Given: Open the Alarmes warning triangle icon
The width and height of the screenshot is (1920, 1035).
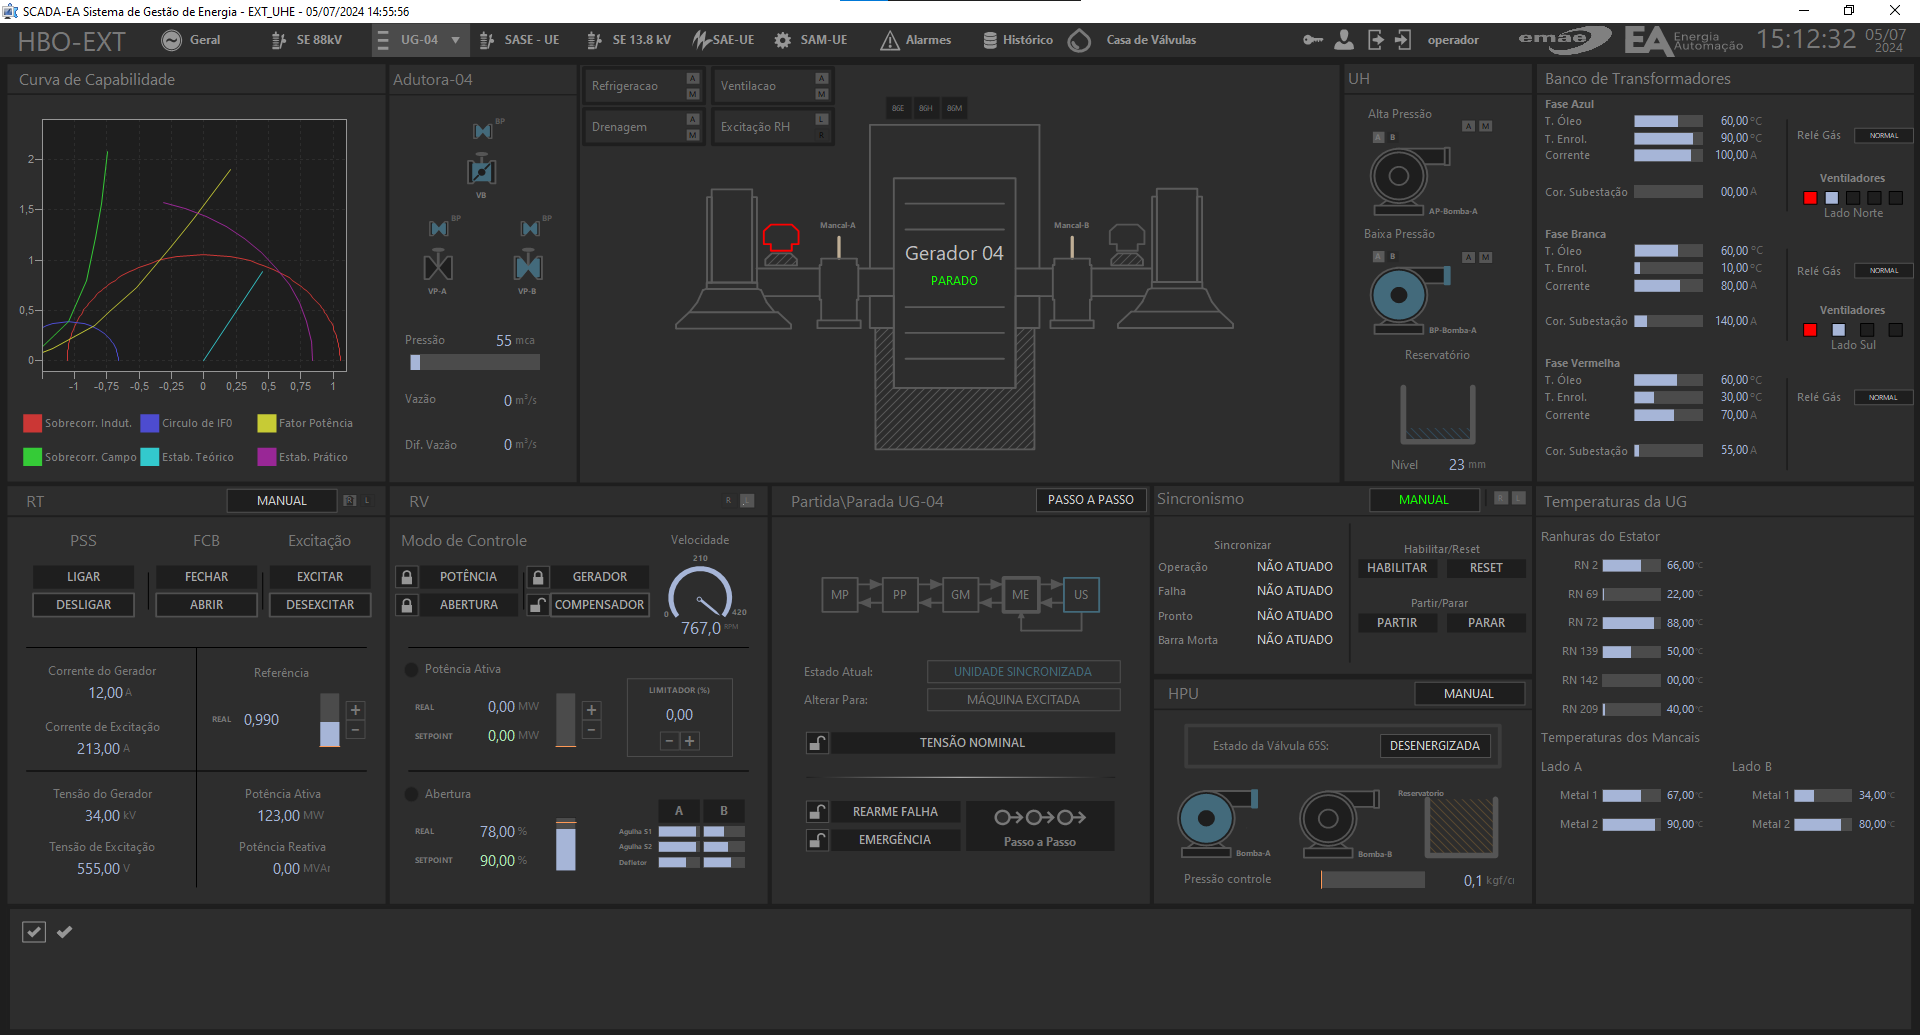Looking at the screenshot, I should (889, 40).
